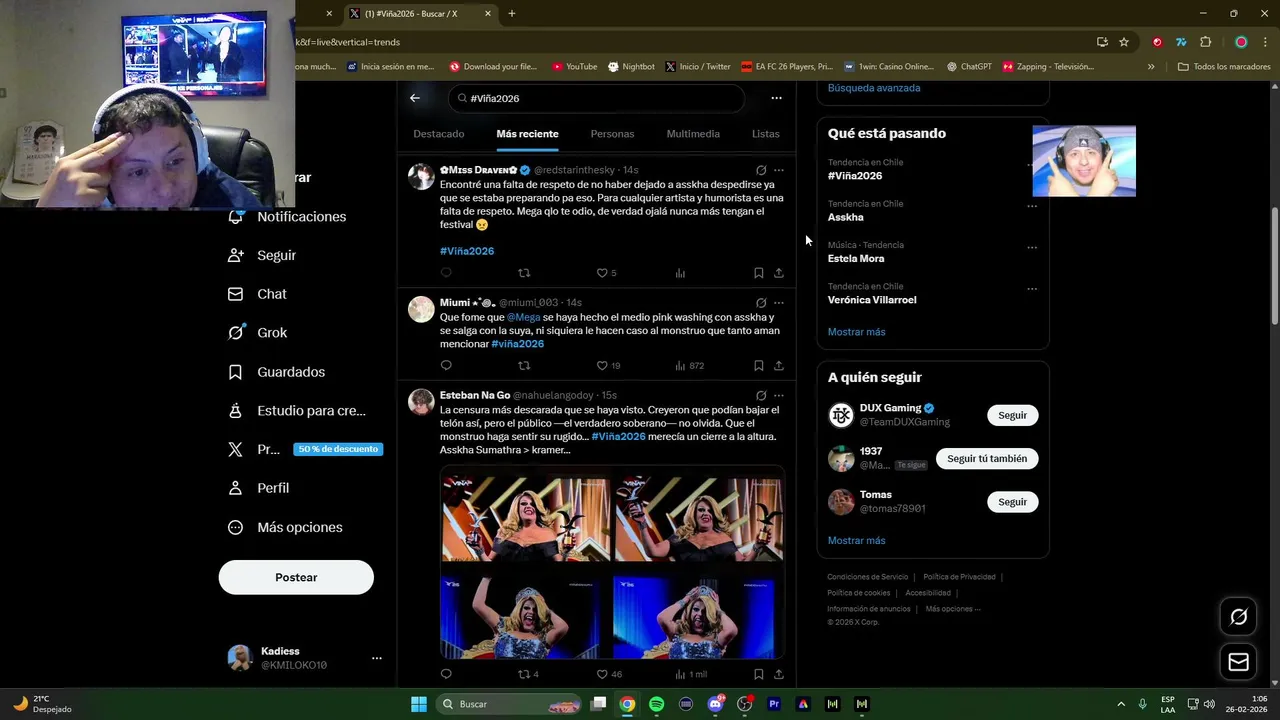Open more options for Miss Draven post
The height and width of the screenshot is (720, 1280).
point(779,170)
